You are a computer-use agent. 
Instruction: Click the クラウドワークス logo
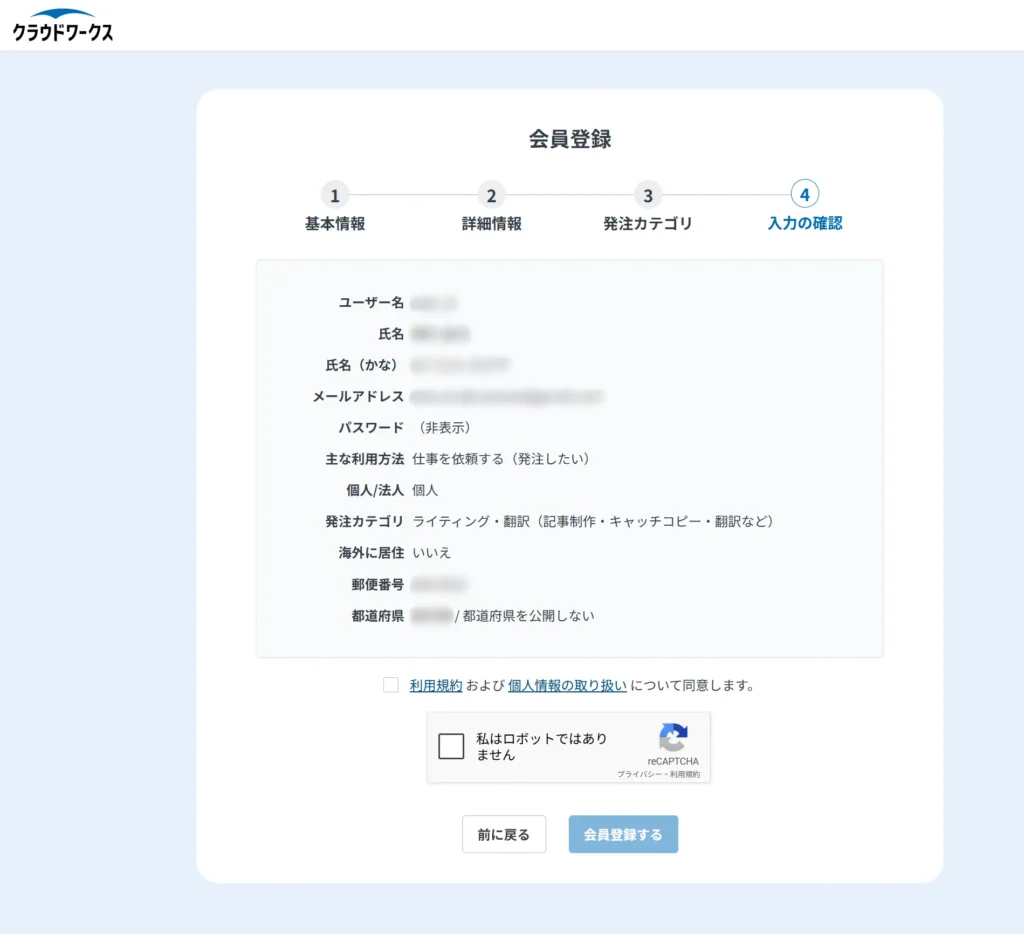[62, 25]
